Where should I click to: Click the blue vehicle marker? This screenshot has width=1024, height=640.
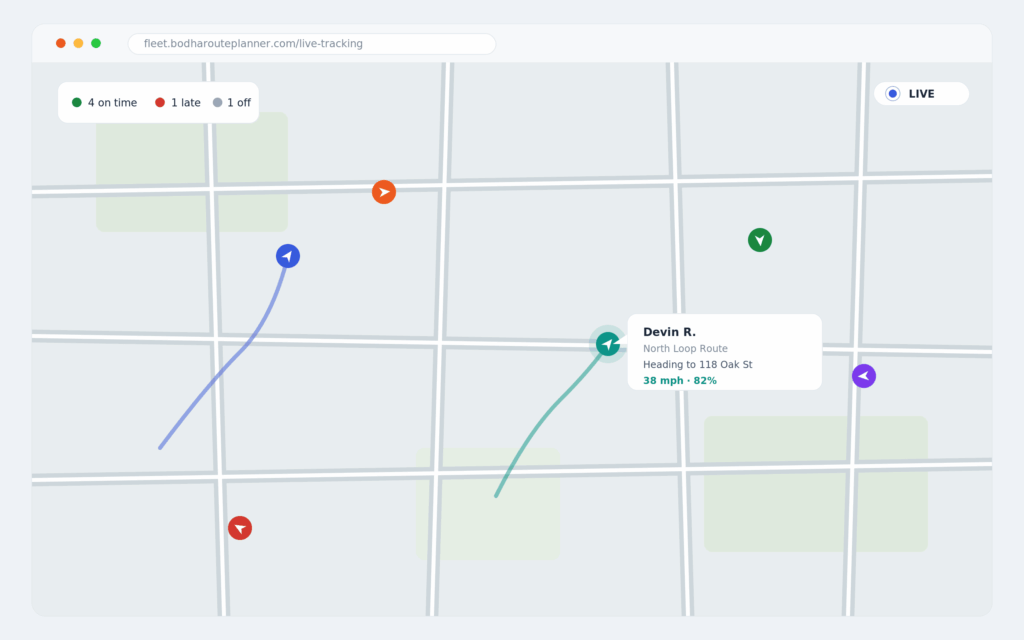tap(288, 256)
